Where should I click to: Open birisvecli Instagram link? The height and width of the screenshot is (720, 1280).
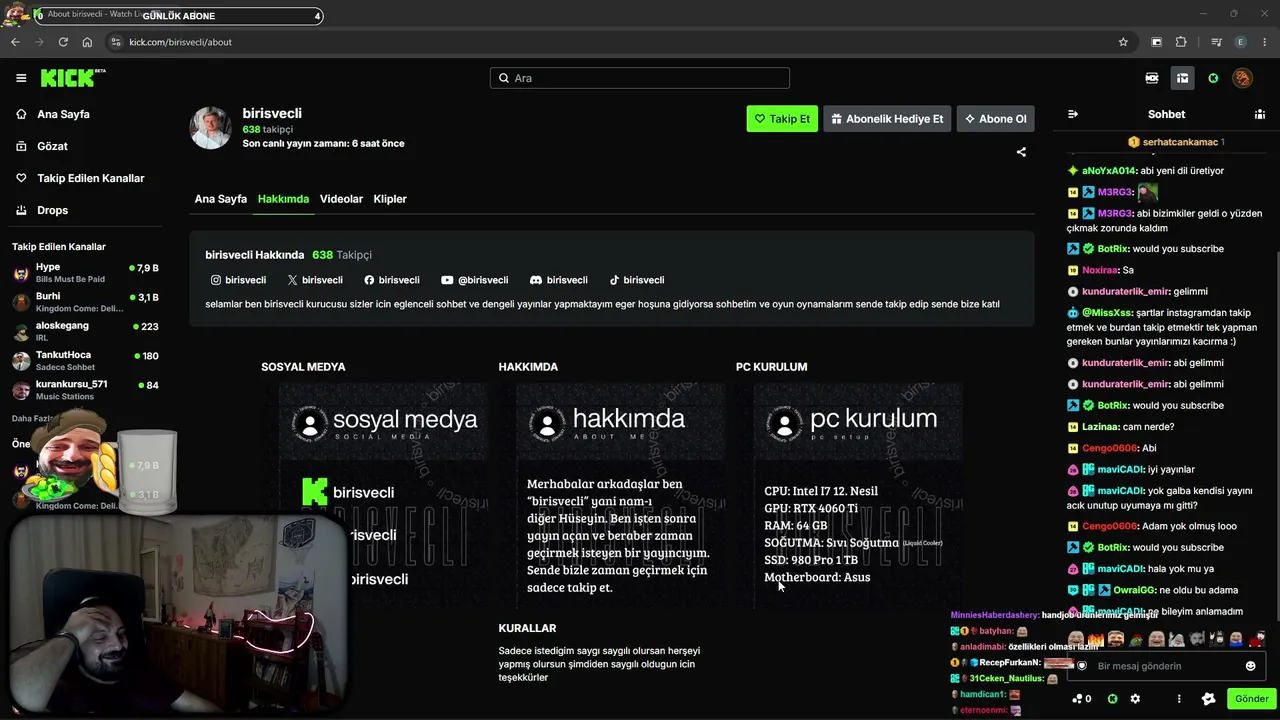click(x=238, y=280)
